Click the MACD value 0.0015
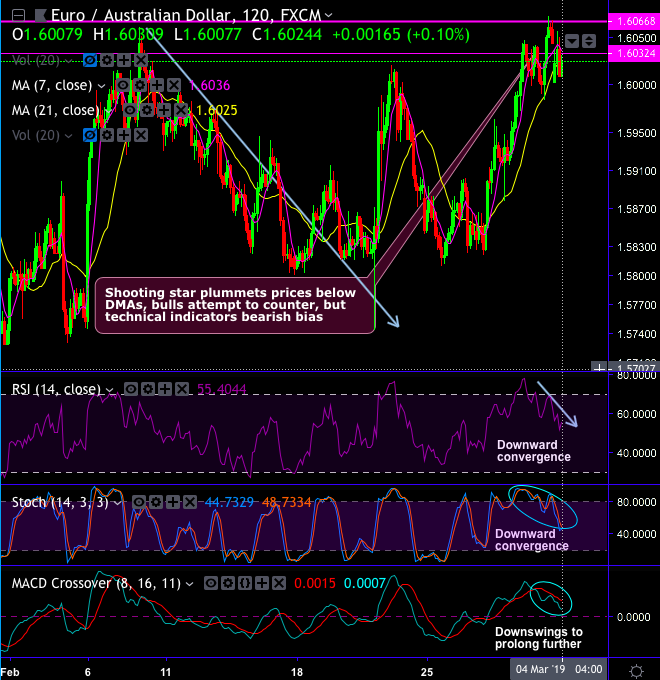This screenshot has width=660, height=680. [x=315, y=584]
